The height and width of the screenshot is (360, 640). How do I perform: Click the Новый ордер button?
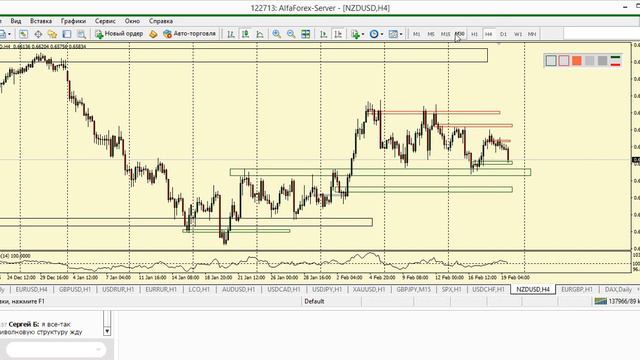[119, 34]
